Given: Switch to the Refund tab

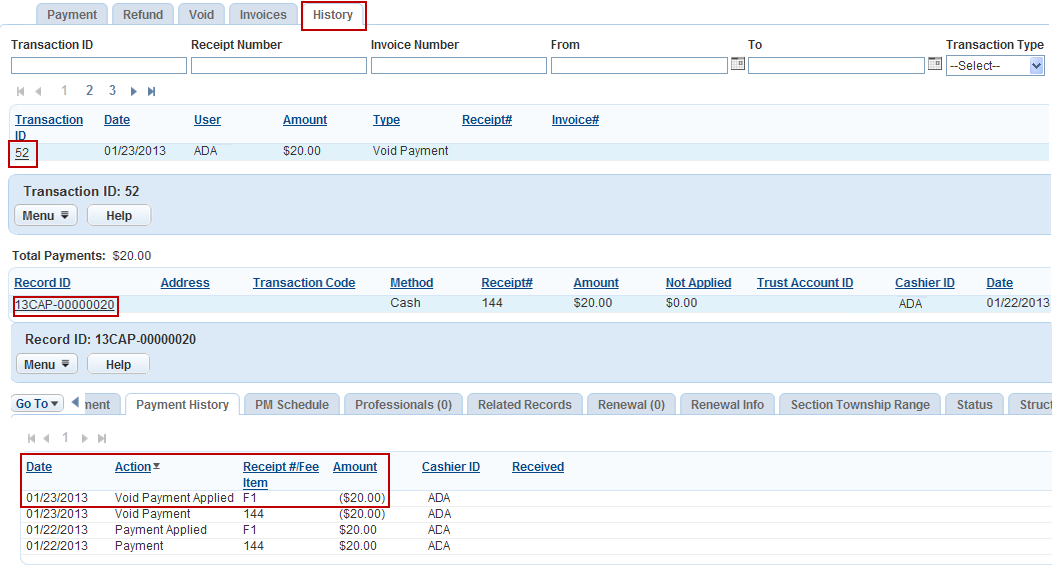Looking at the screenshot, I should [x=143, y=15].
